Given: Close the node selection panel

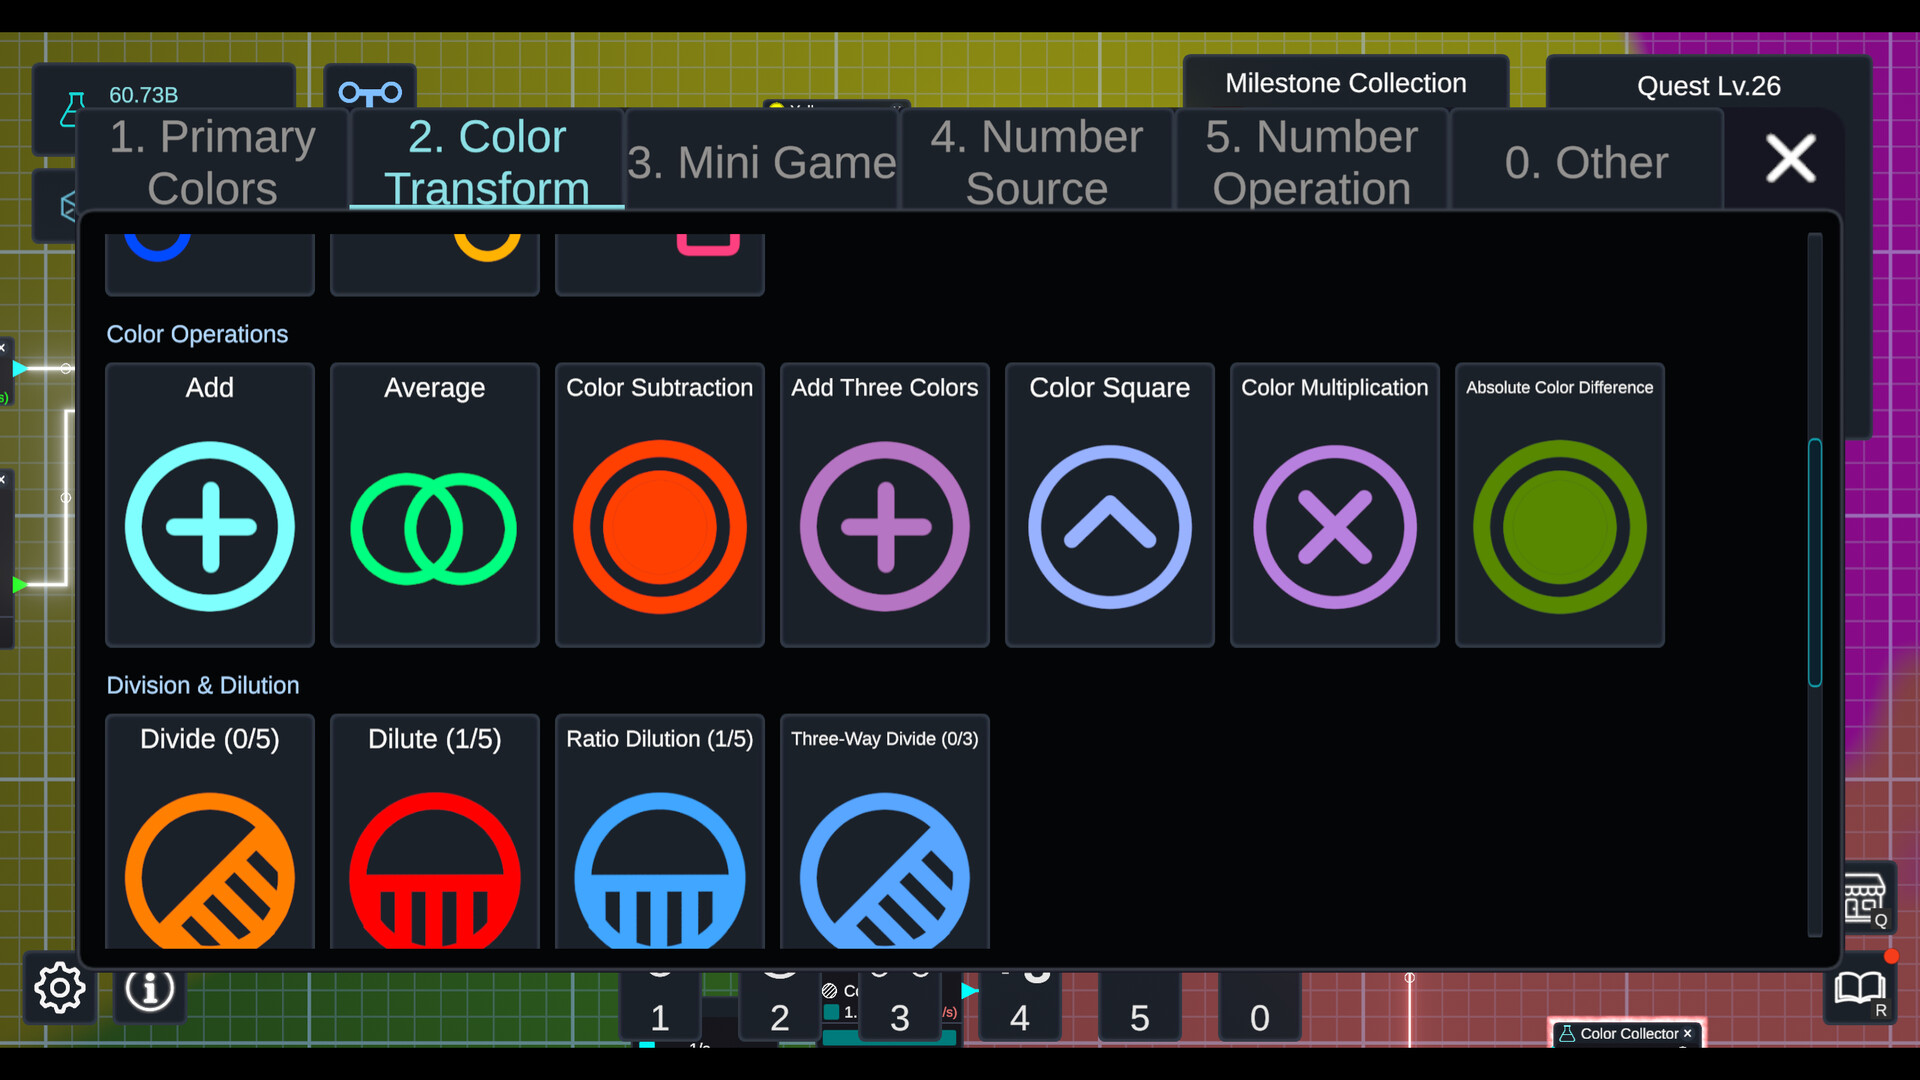Looking at the screenshot, I should pos(1790,159).
